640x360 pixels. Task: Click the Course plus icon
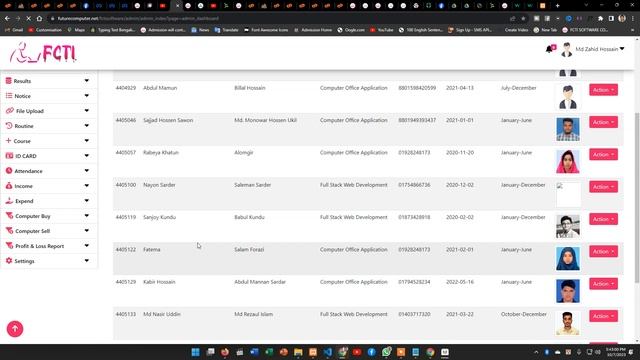(8, 140)
